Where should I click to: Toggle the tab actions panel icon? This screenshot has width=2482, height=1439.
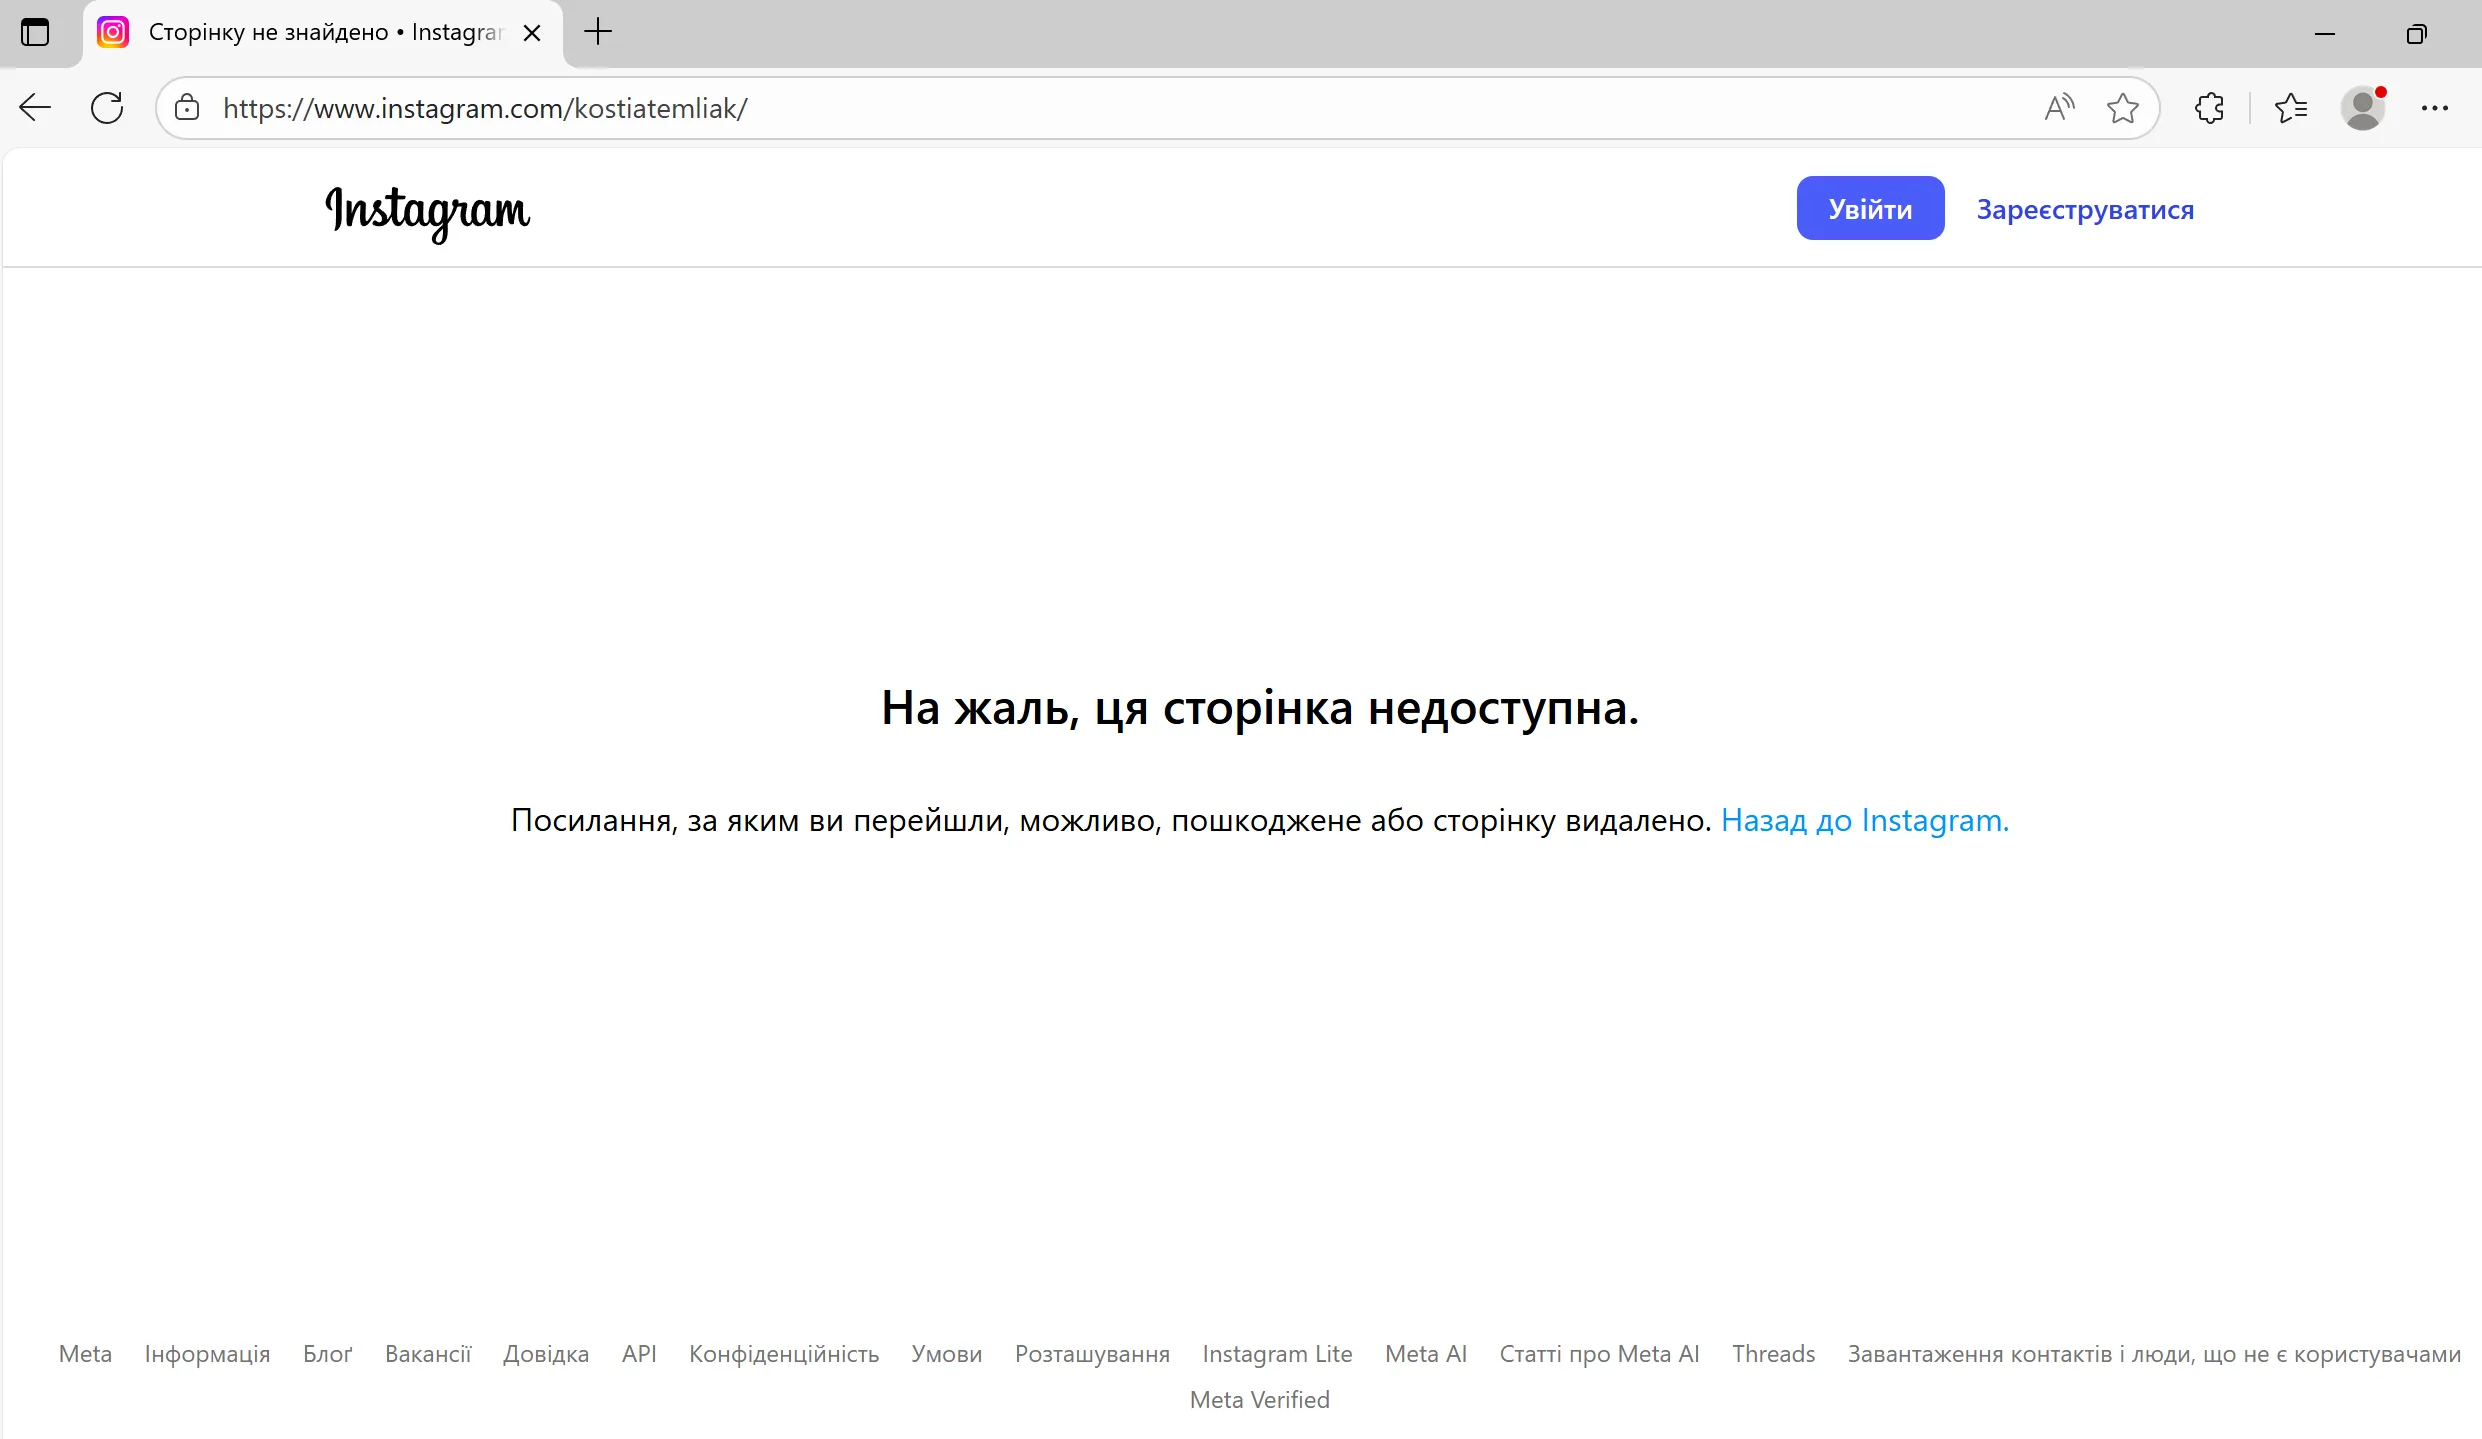pos(35,33)
